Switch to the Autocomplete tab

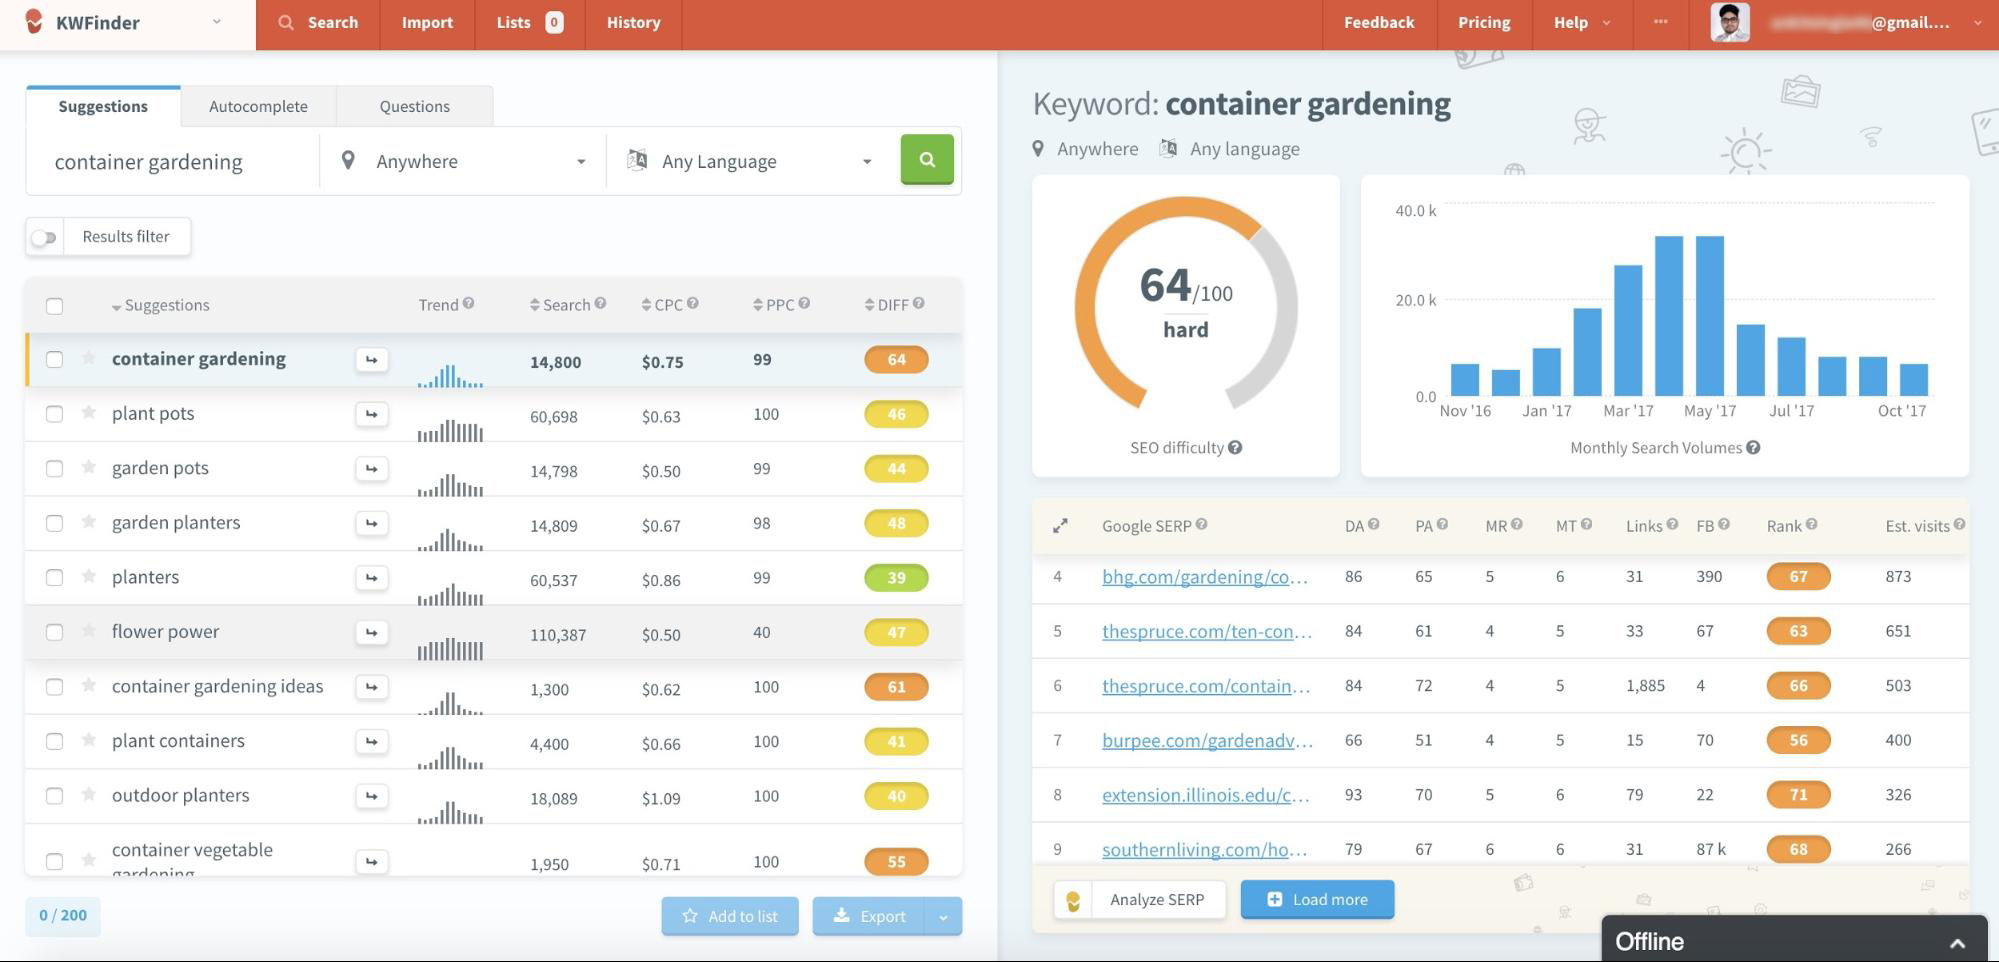[257, 105]
